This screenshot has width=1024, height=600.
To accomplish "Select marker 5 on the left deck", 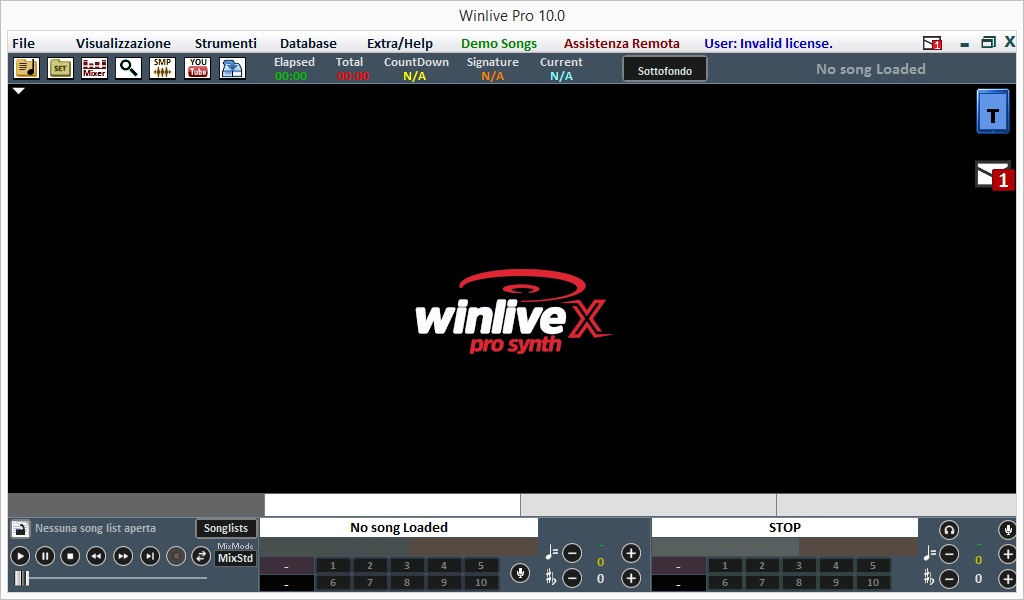I will 481,565.
